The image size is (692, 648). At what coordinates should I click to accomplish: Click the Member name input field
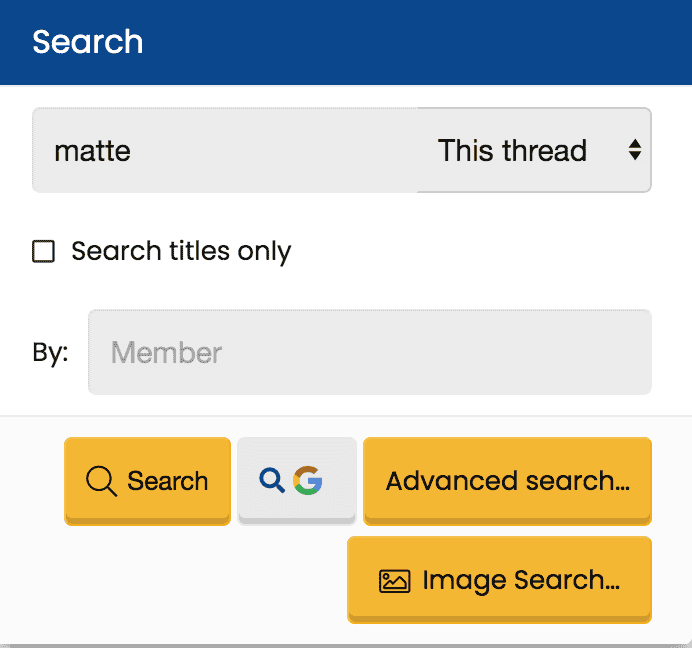(370, 352)
